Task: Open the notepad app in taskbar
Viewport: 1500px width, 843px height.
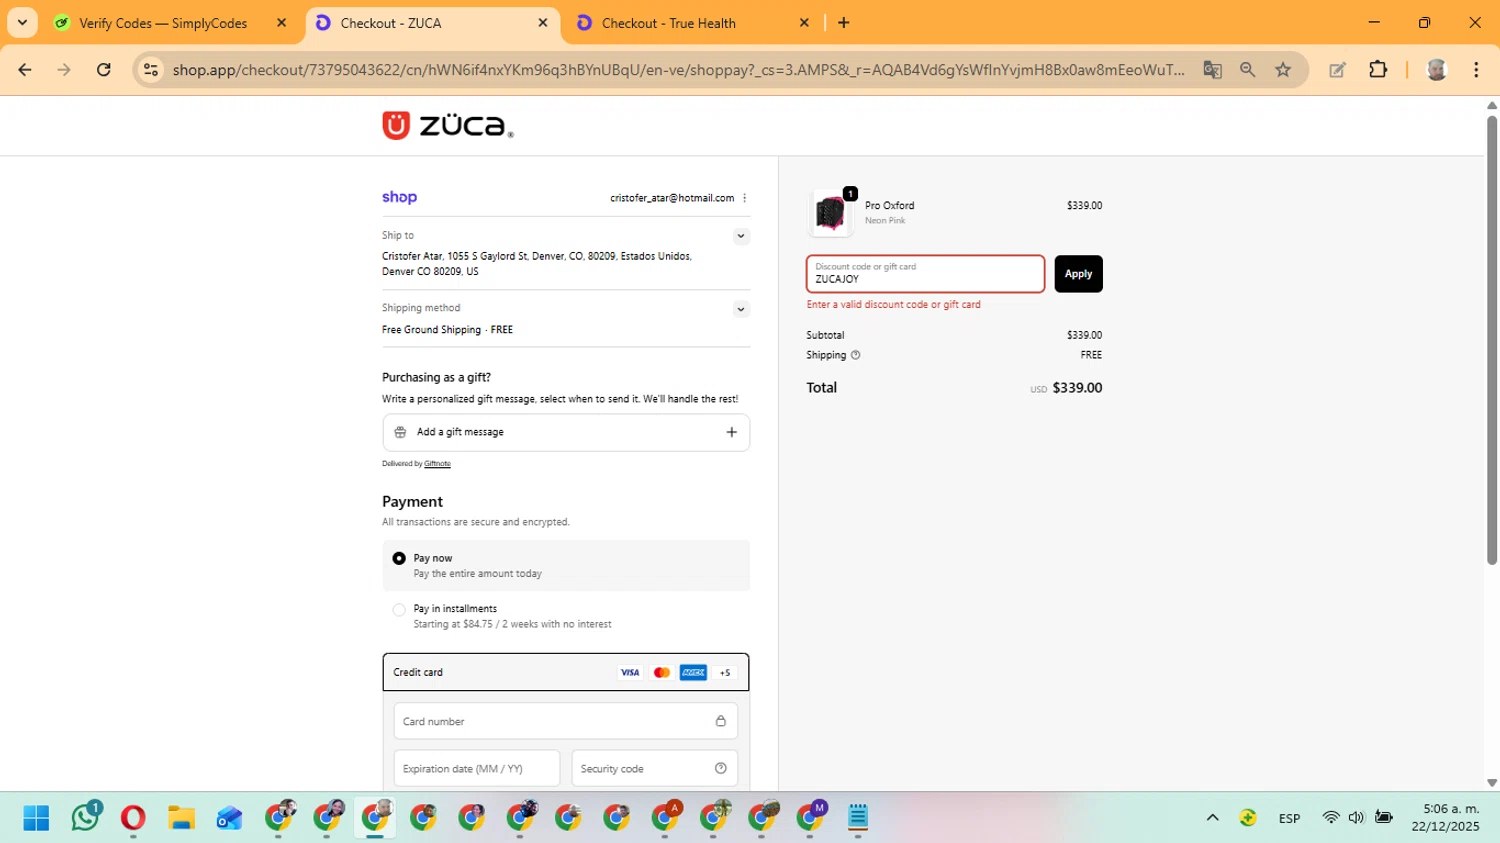Action: click(x=858, y=818)
